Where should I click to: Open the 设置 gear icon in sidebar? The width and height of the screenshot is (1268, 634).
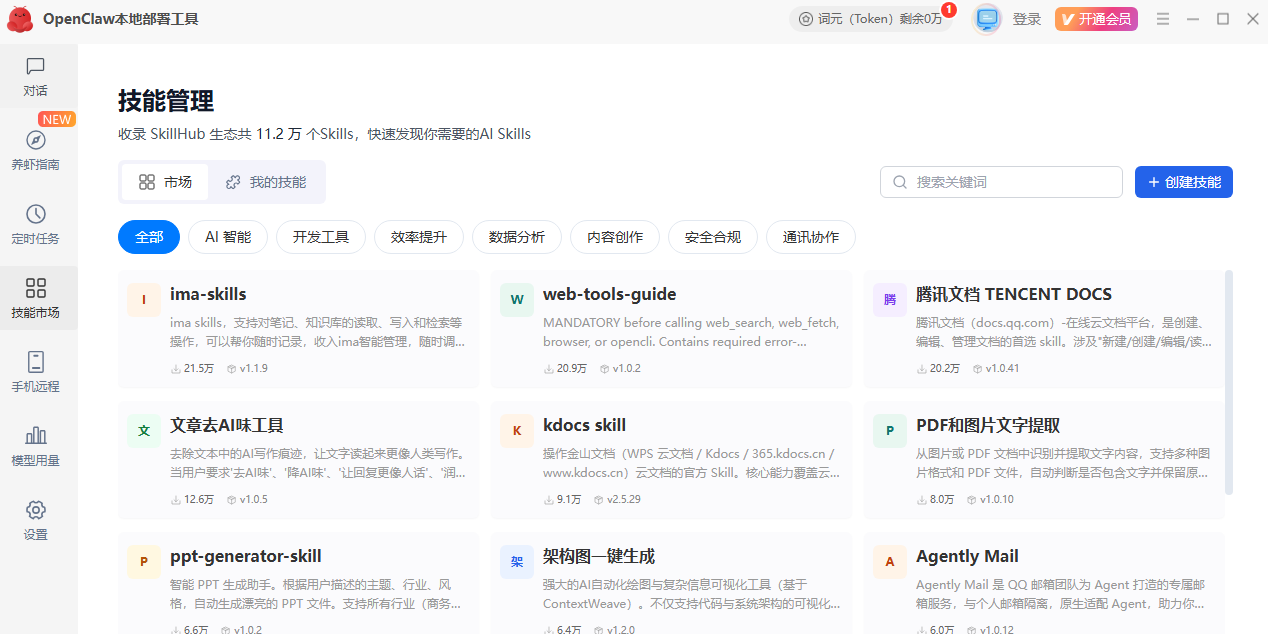pos(36,510)
